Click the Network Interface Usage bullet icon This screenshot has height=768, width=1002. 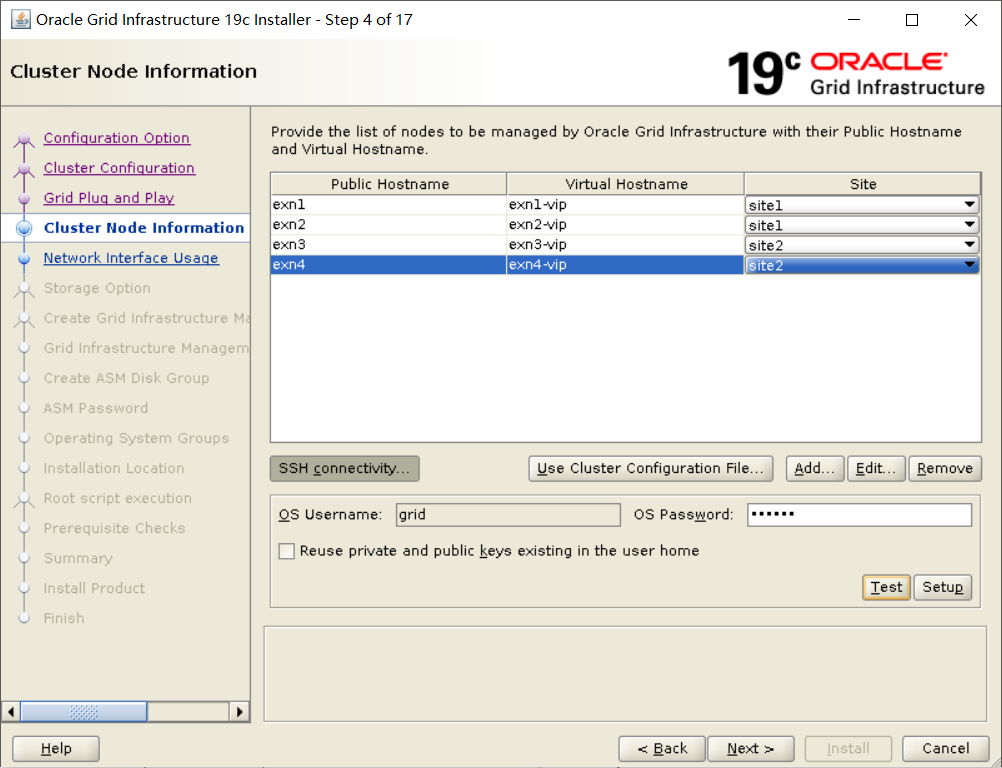coord(24,259)
